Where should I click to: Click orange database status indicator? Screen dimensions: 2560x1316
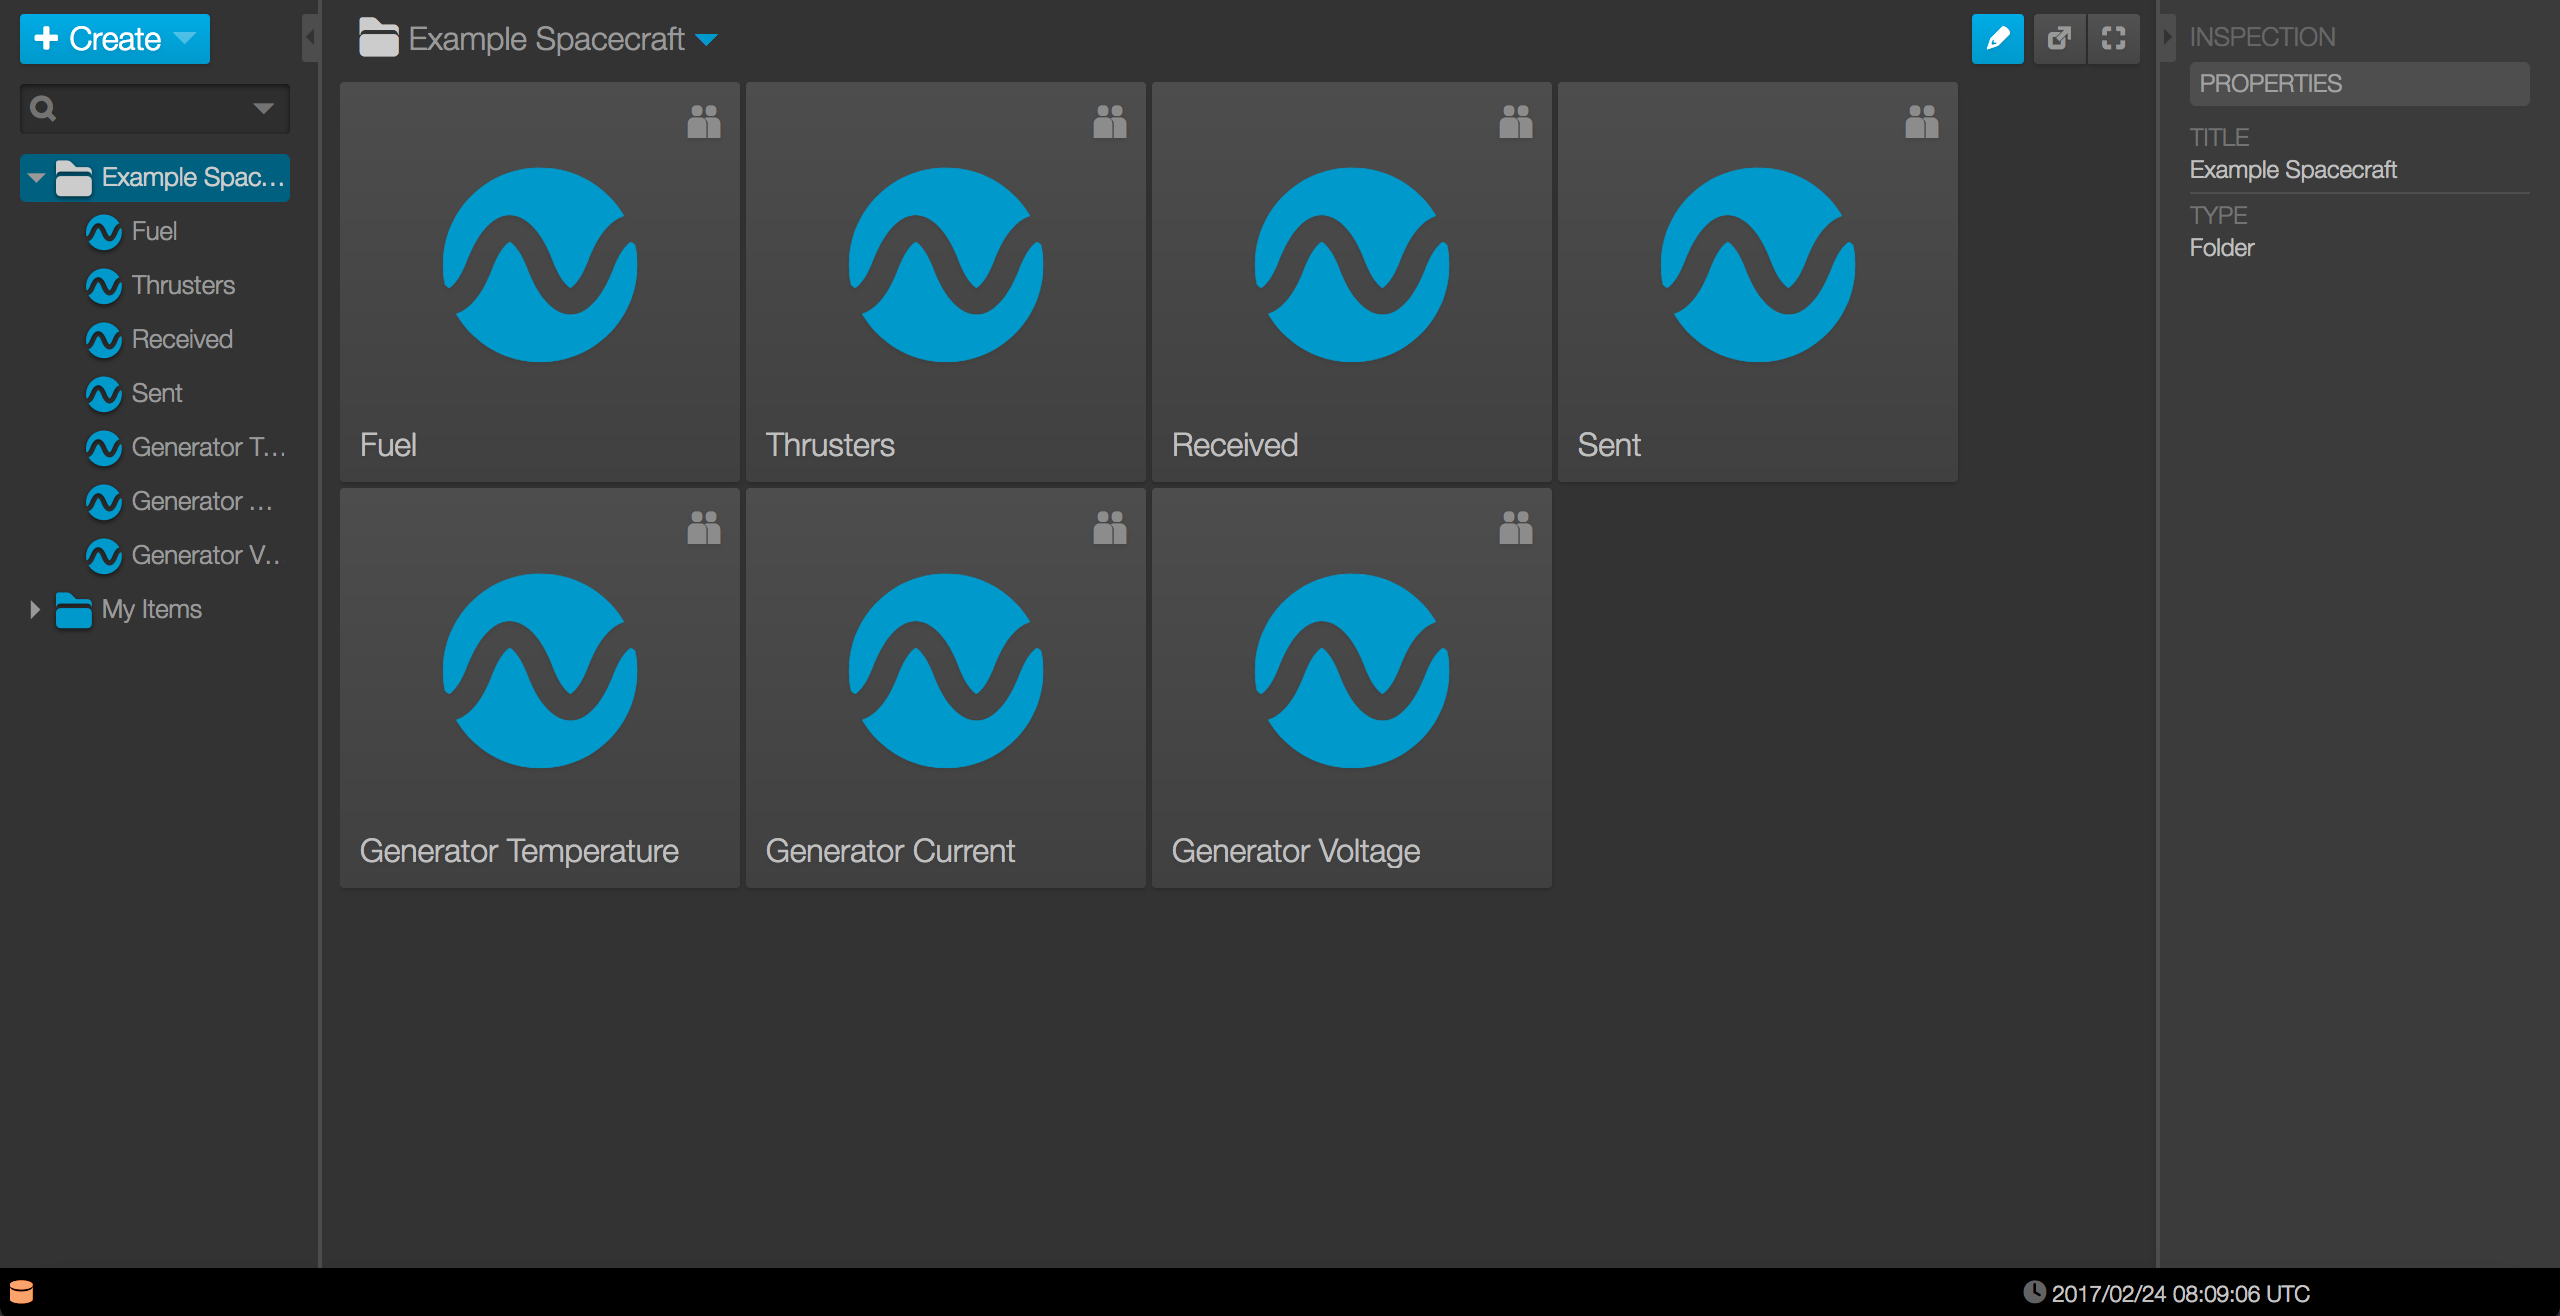(x=21, y=1292)
